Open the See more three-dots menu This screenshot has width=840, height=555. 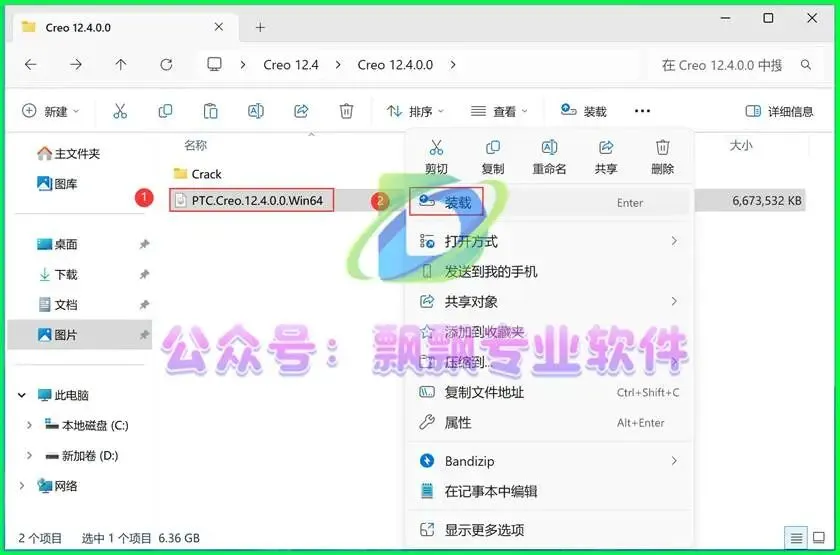click(x=642, y=111)
